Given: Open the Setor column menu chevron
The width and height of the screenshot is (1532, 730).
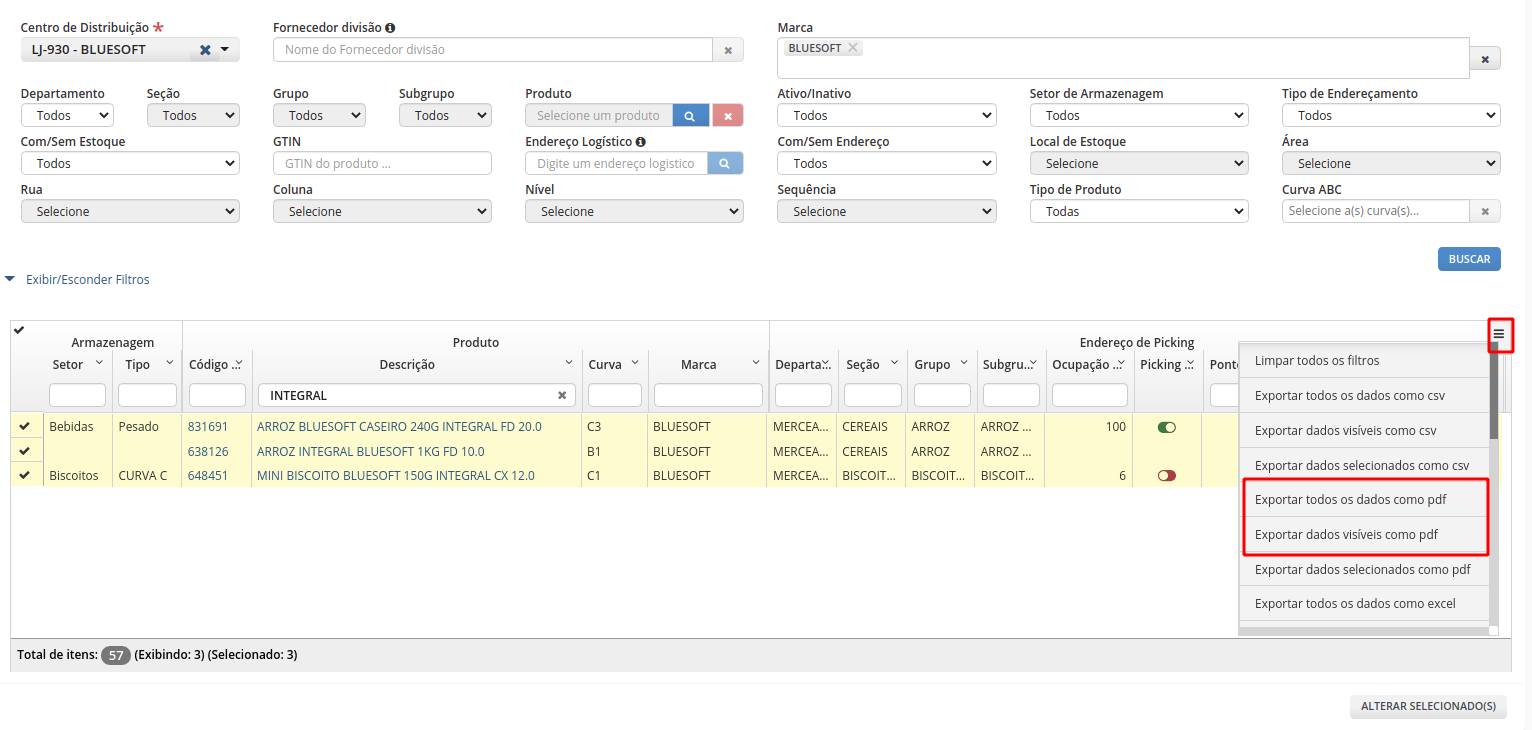Looking at the screenshot, I should [x=99, y=363].
